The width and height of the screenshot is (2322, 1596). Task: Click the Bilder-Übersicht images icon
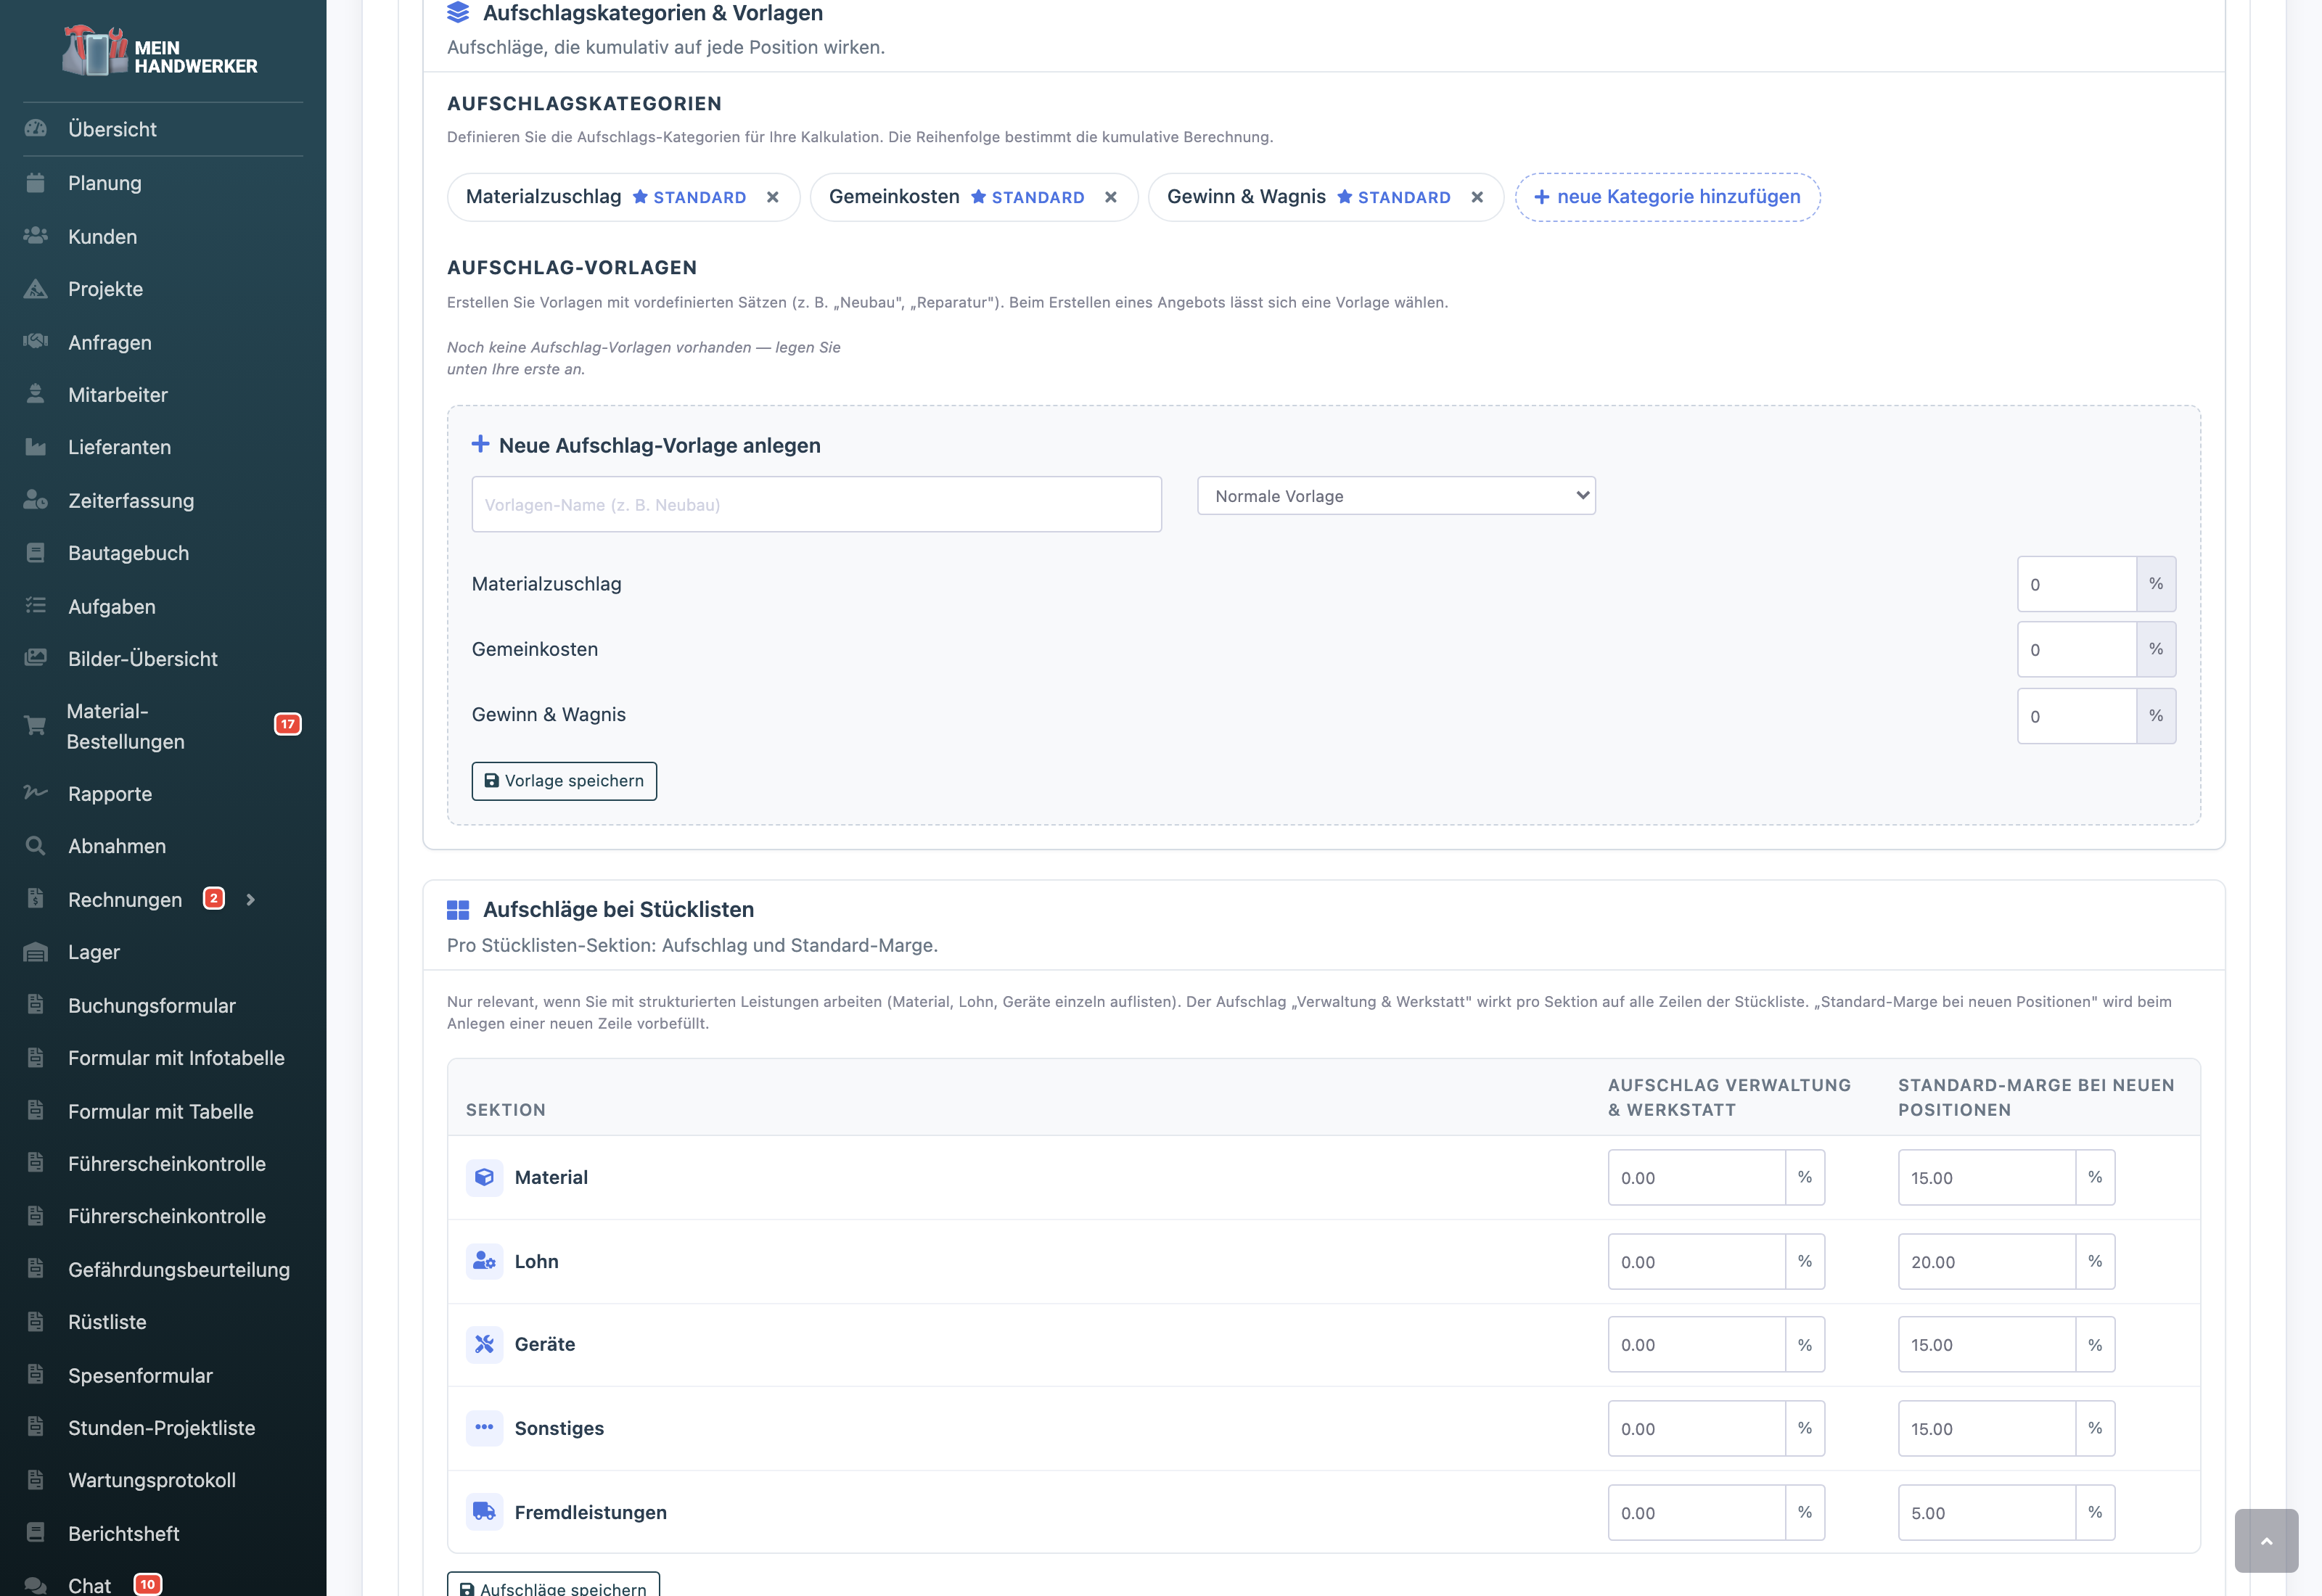36,658
